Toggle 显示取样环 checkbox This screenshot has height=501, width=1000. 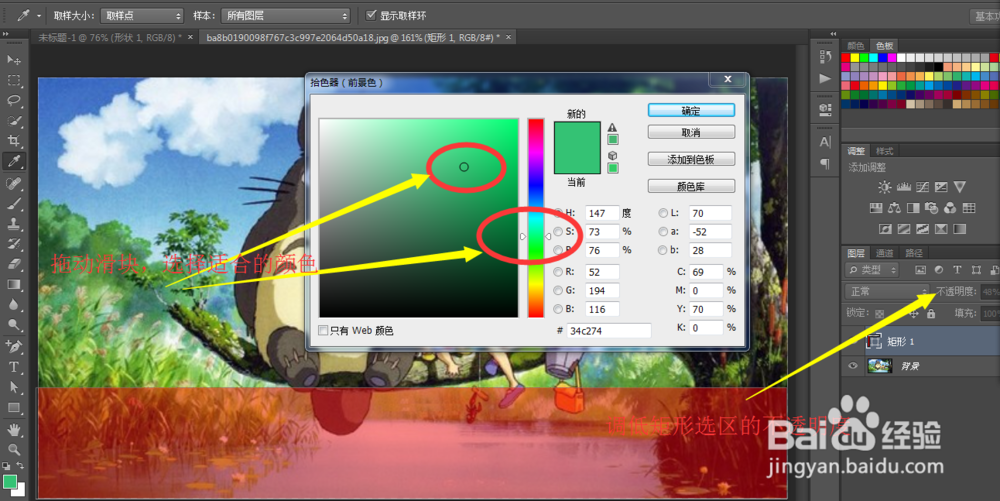[371, 15]
